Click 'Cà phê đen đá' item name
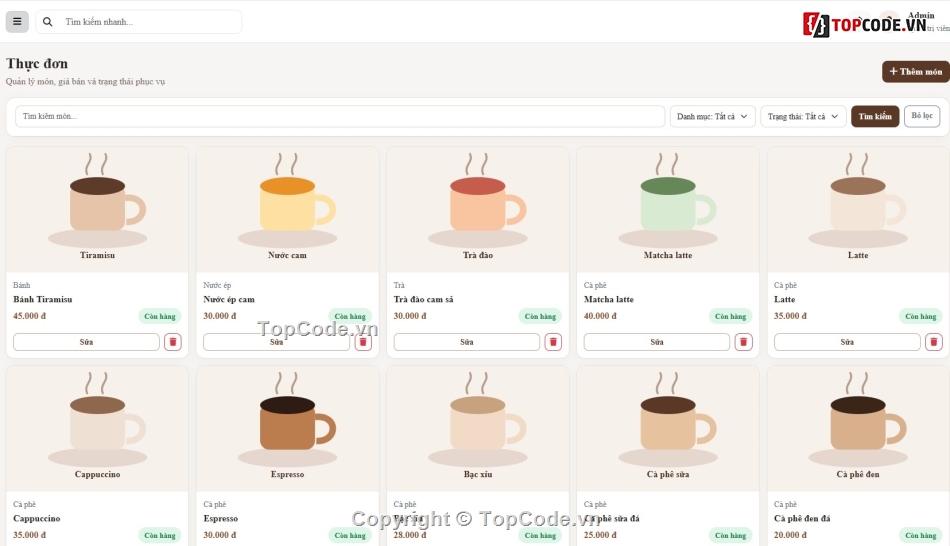Viewport: 950px width, 546px height. [x=802, y=519]
